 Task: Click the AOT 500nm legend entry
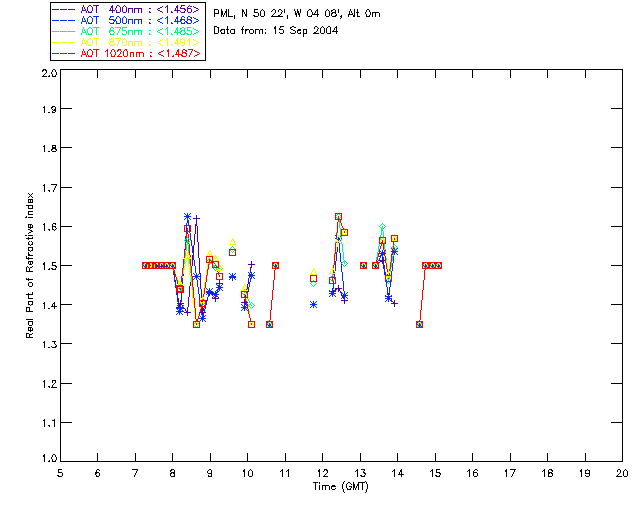coord(127,20)
